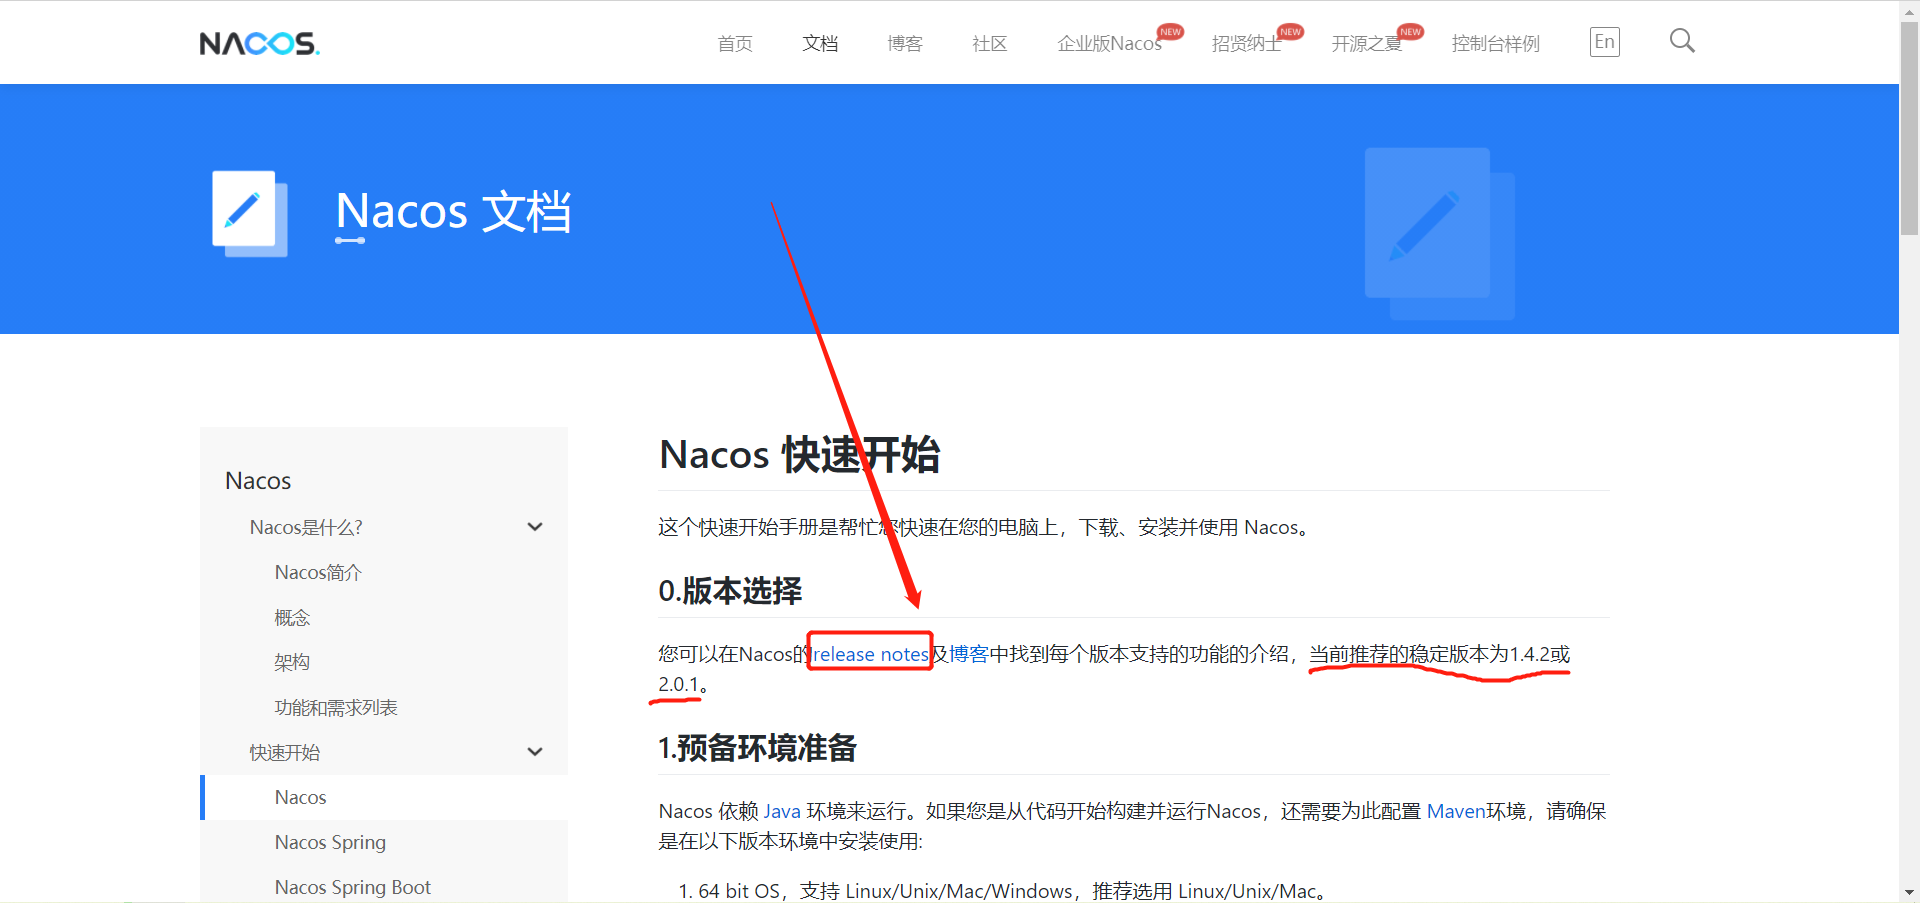Click the NACOS logo

(x=259, y=43)
